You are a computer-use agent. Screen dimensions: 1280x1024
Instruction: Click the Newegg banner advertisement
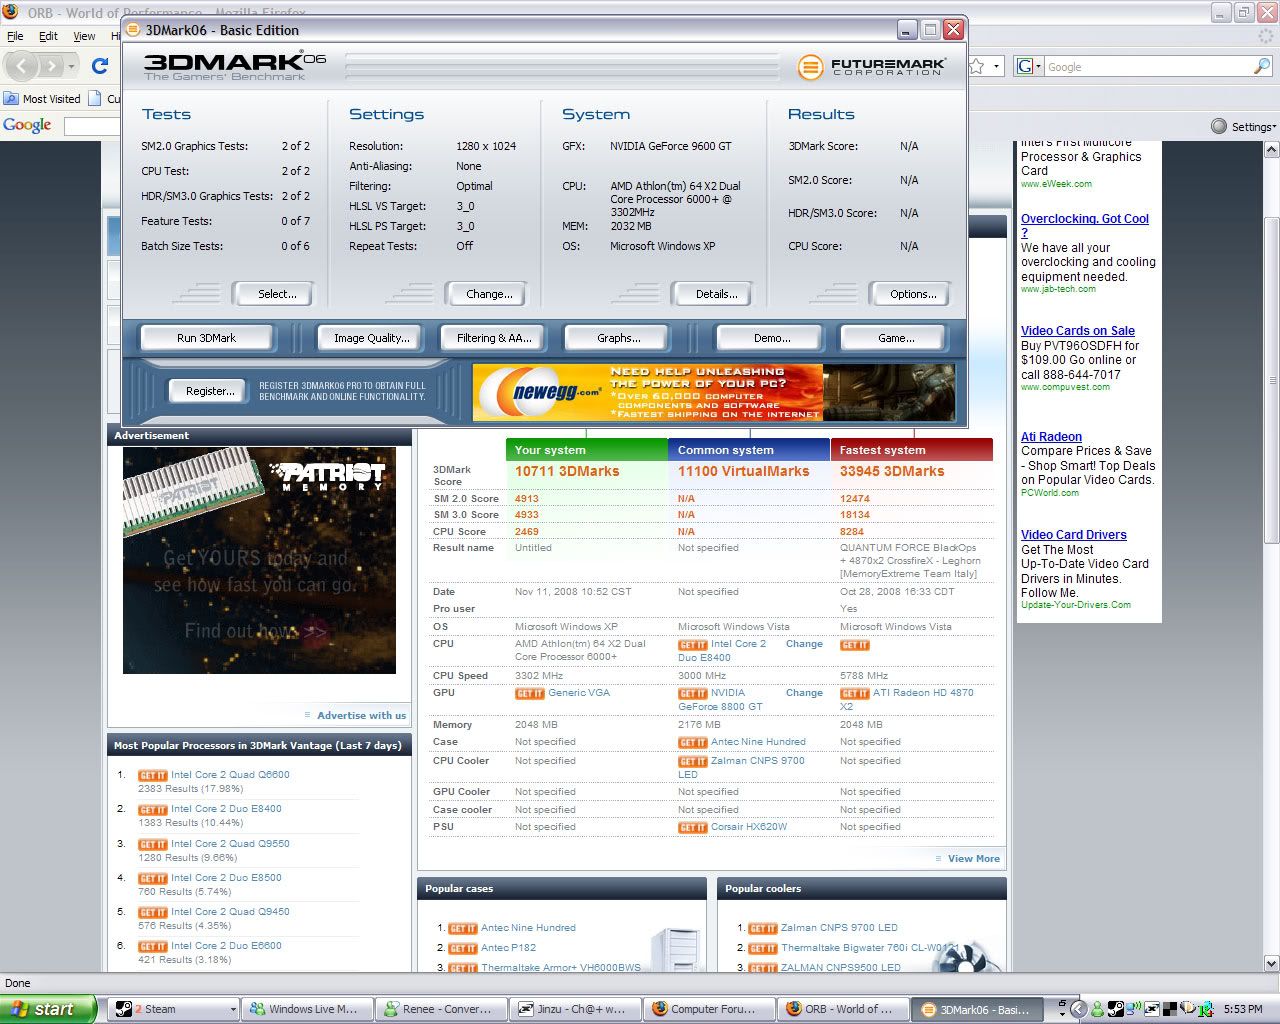coord(714,391)
